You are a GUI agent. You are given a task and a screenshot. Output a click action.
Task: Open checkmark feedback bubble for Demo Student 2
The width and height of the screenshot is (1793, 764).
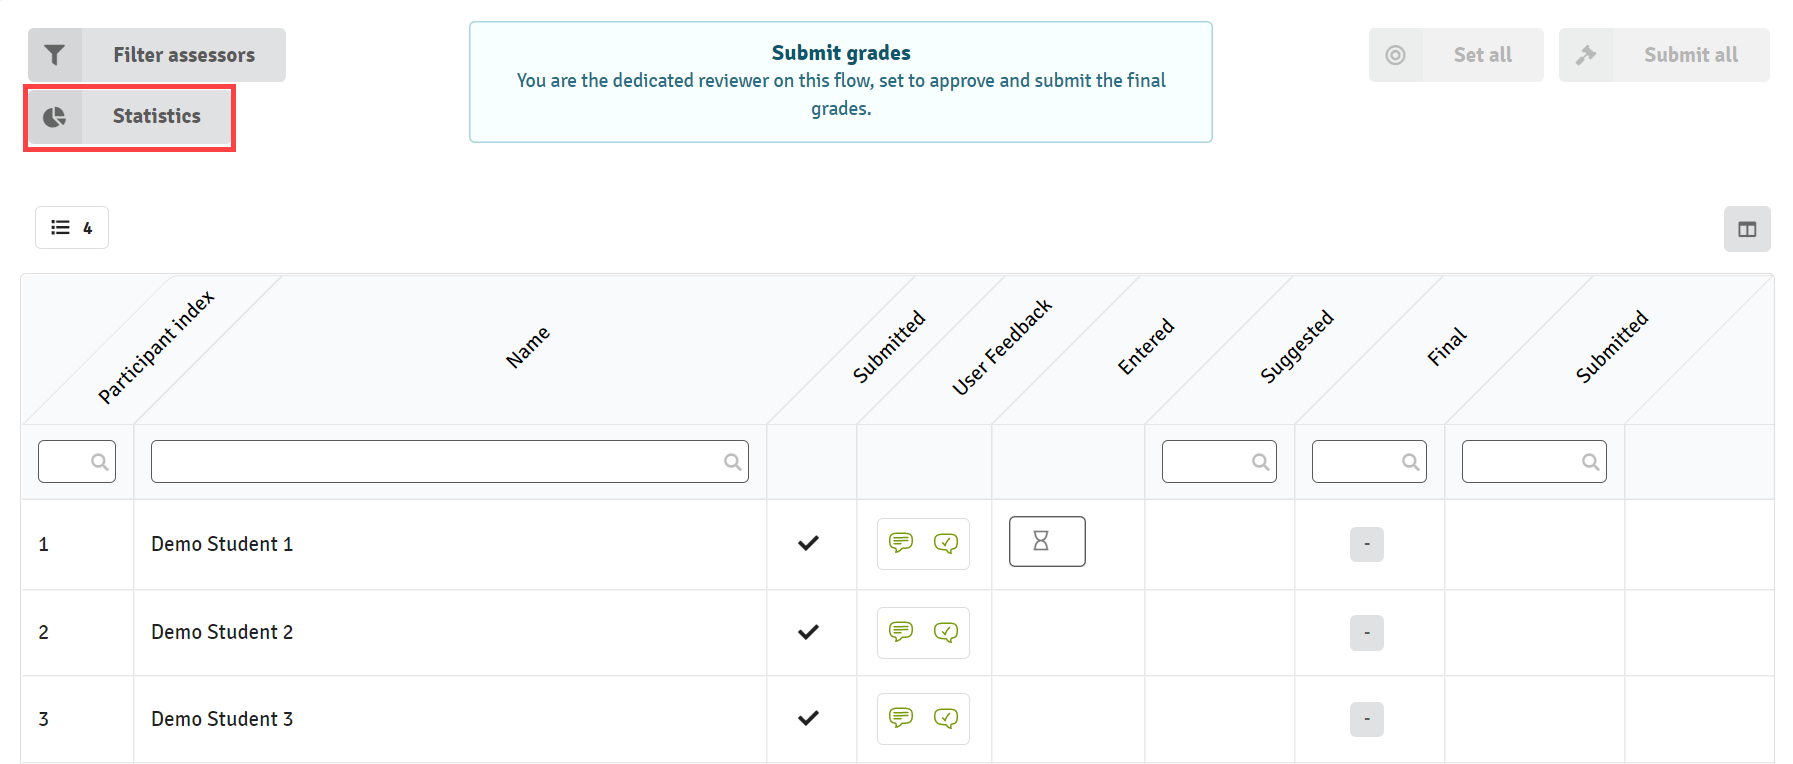[946, 632]
